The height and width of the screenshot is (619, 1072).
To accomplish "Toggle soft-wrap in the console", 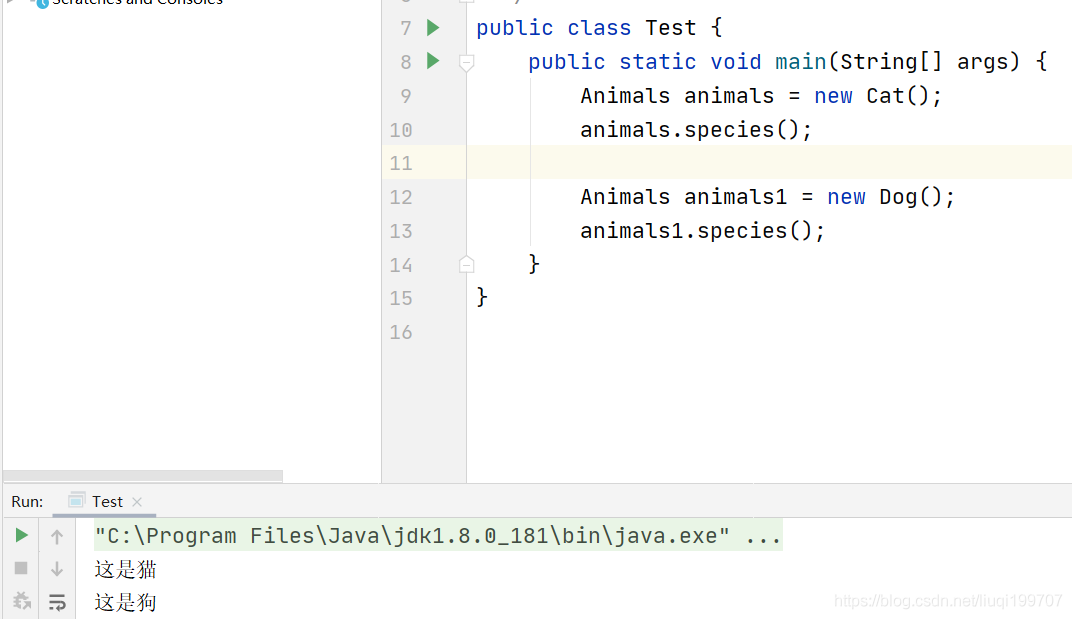I will [57, 602].
